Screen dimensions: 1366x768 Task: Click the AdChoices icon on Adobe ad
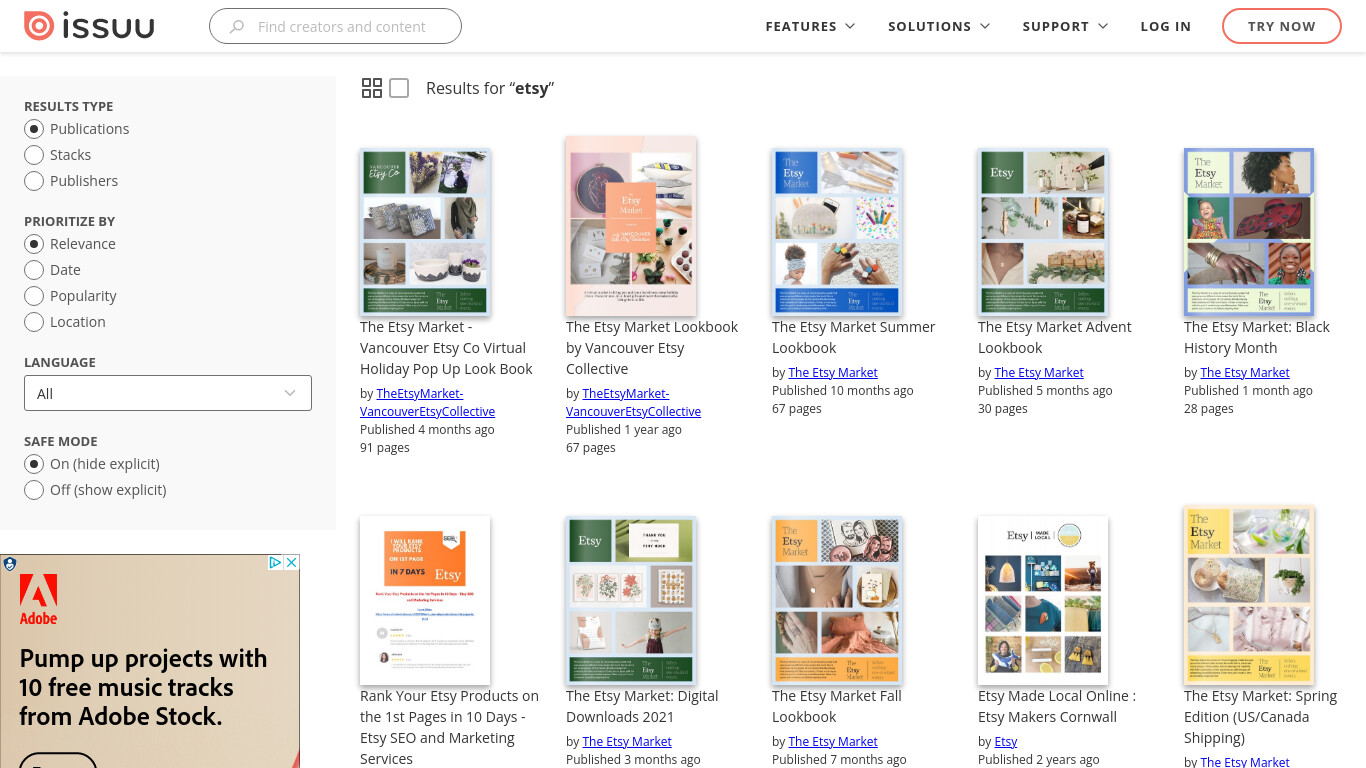coord(275,563)
